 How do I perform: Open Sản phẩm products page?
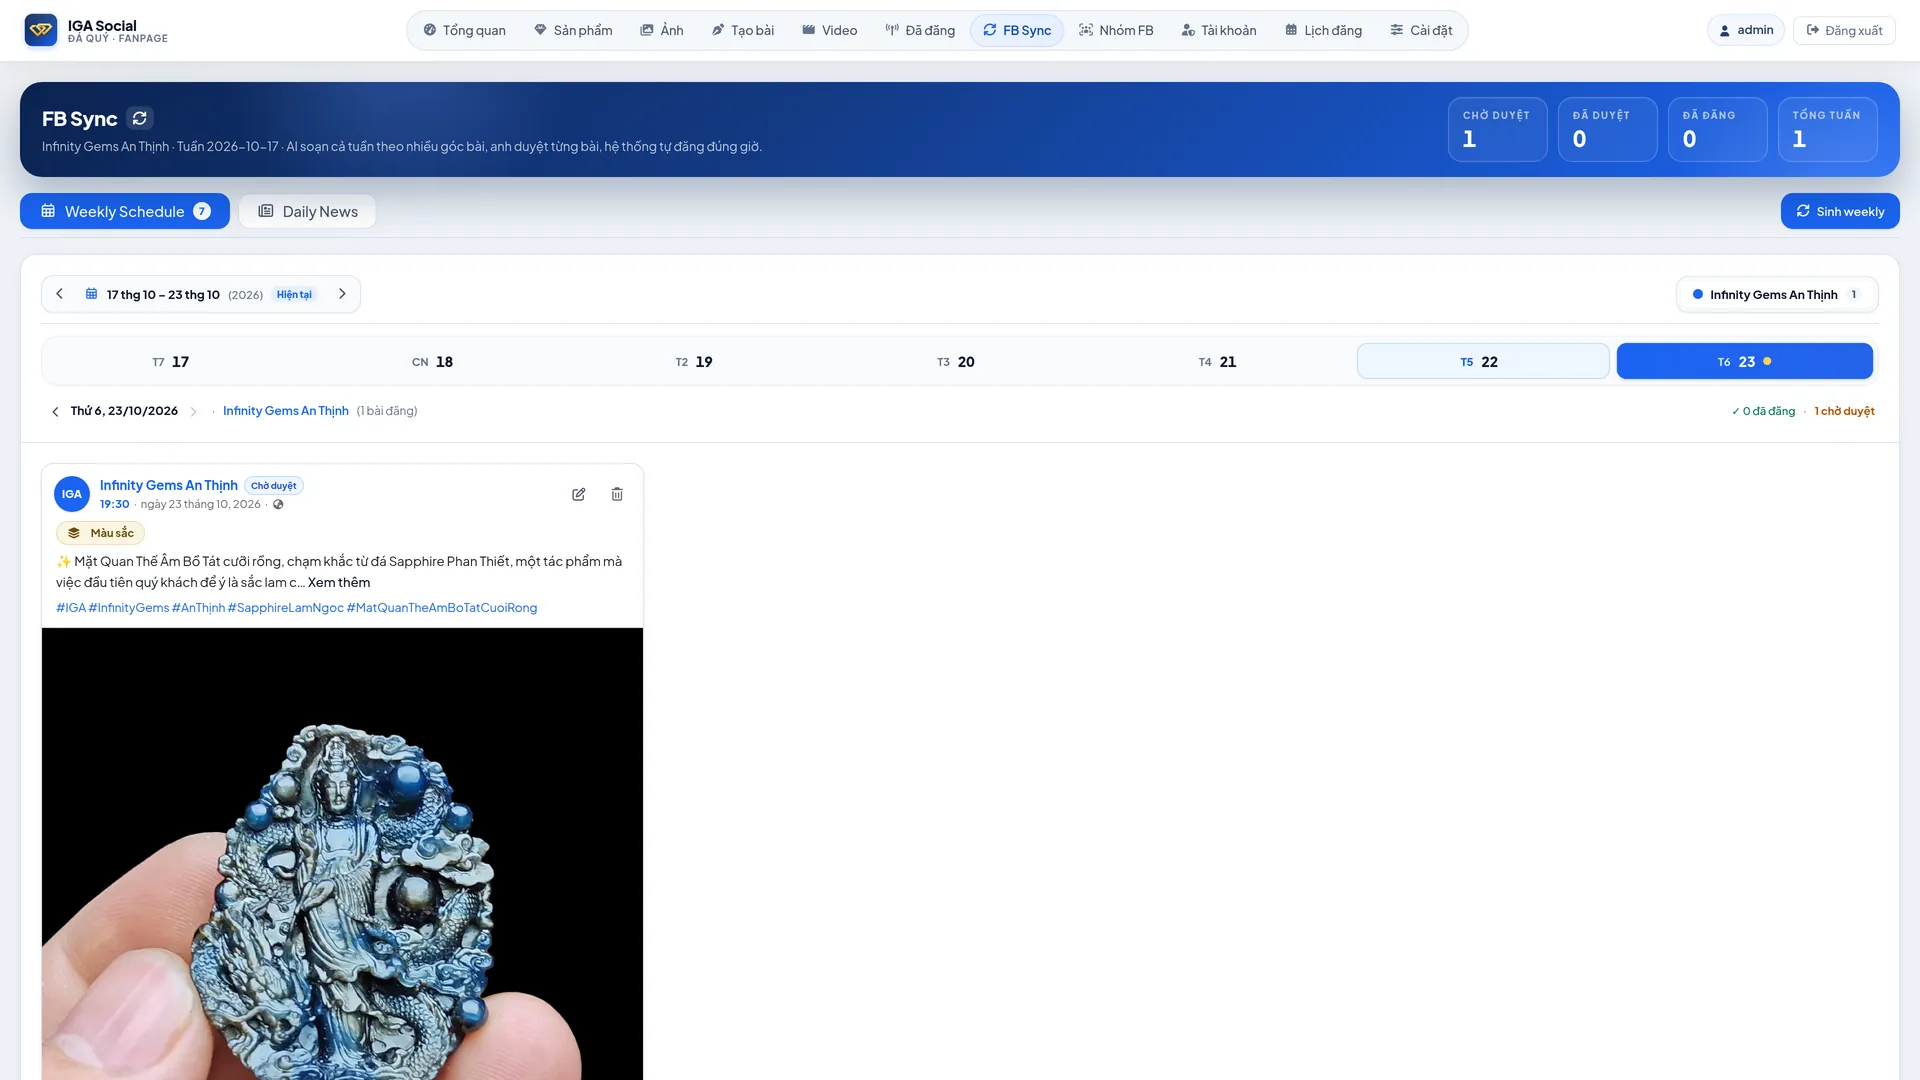pos(573,30)
